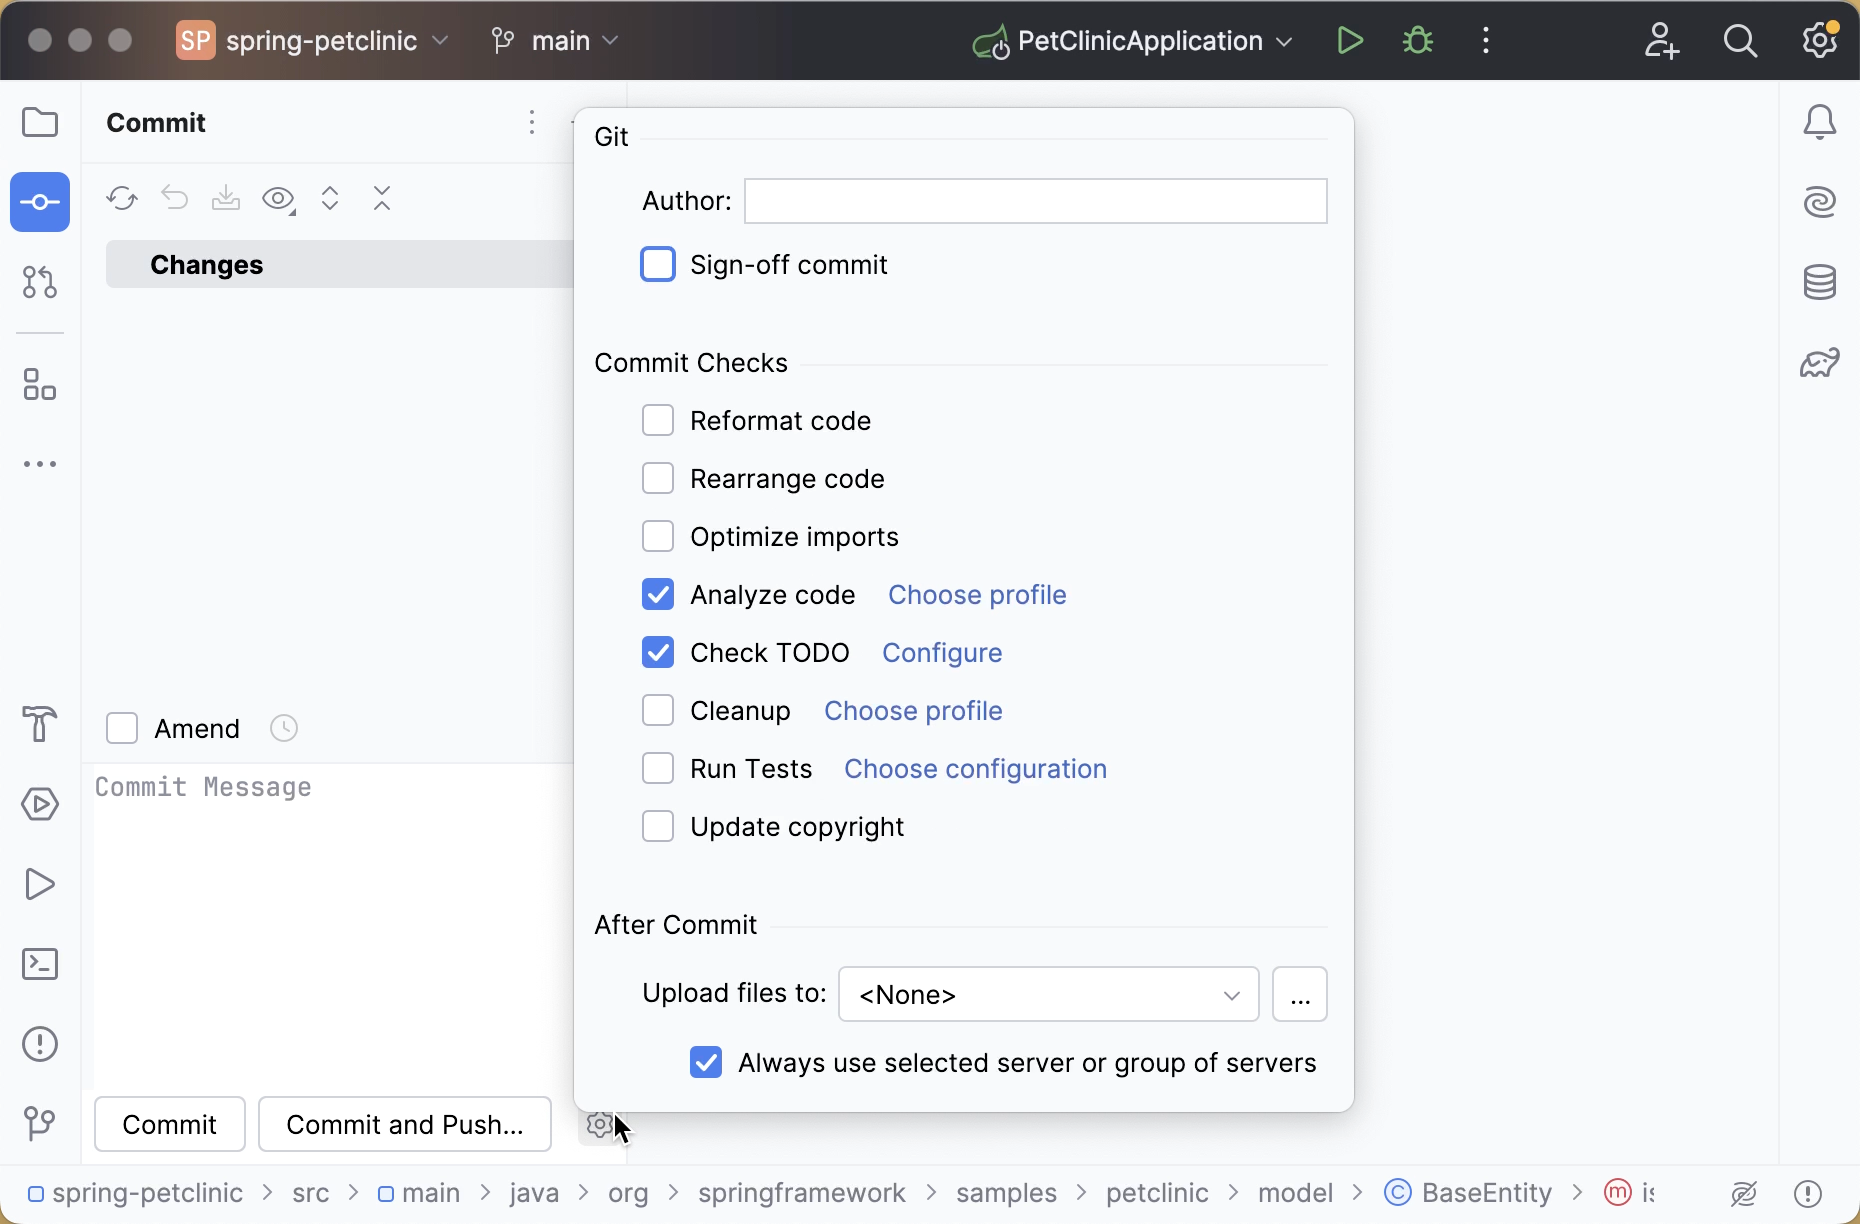The image size is (1860, 1224).
Task: Open Search Everywhere with the magnifier
Action: coord(1740,40)
